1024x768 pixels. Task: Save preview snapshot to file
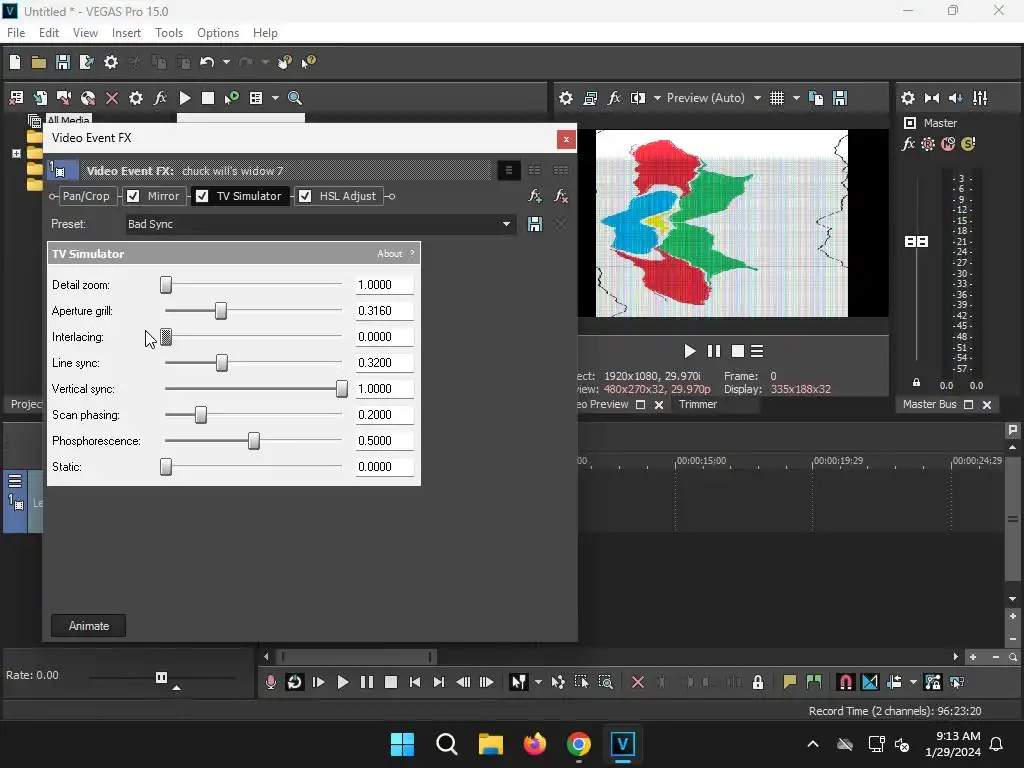(840, 98)
